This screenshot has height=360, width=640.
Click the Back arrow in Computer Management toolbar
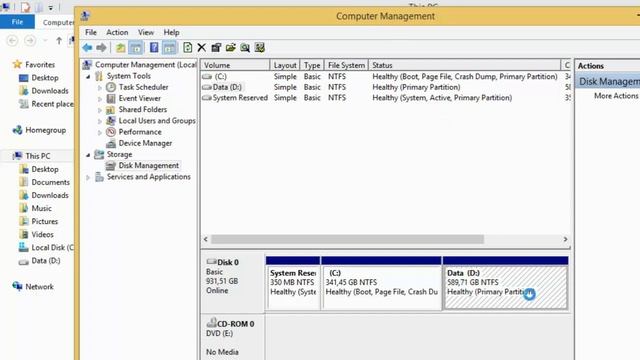click(x=87, y=48)
